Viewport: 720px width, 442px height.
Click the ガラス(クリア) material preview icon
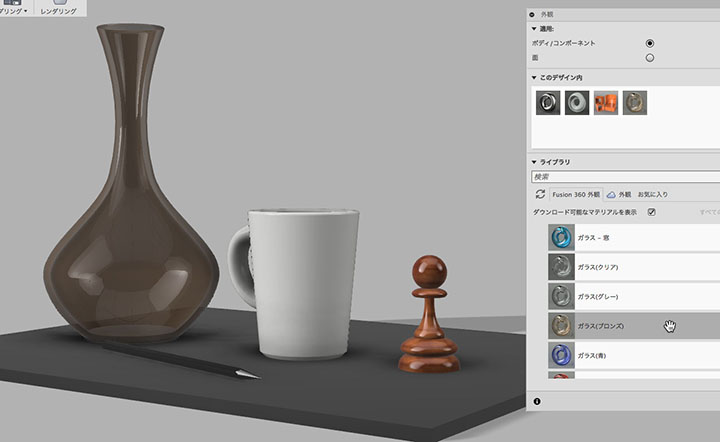coord(561,267)
